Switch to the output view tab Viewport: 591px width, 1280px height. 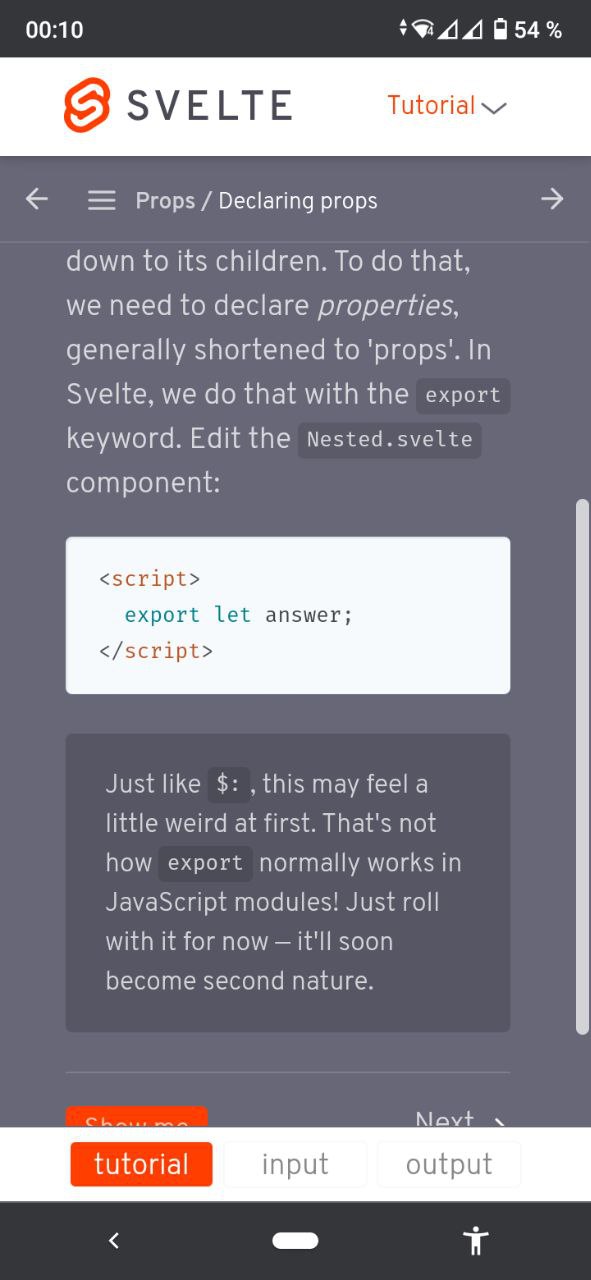(x=449, y=1164)
